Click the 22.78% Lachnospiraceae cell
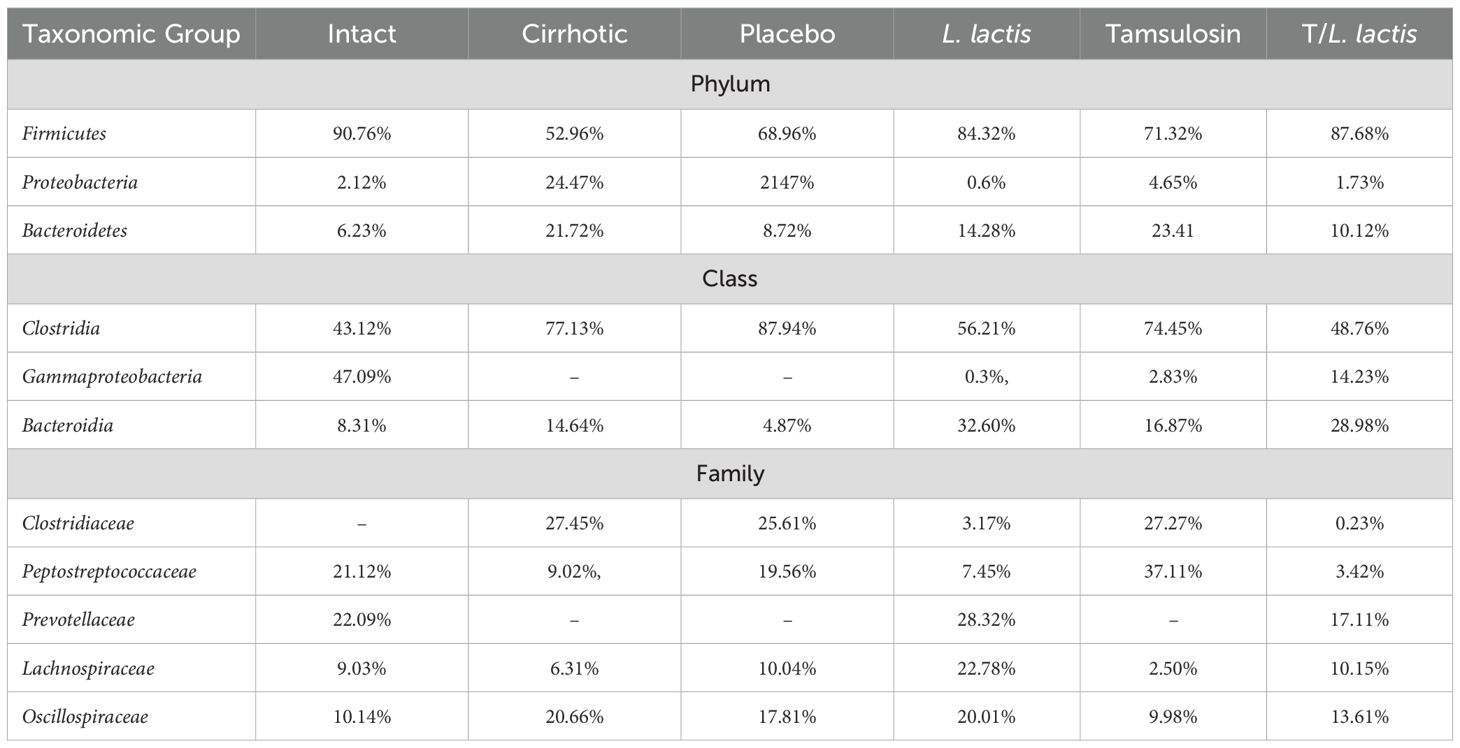1460x748 pixels. [x=986, y=669]
